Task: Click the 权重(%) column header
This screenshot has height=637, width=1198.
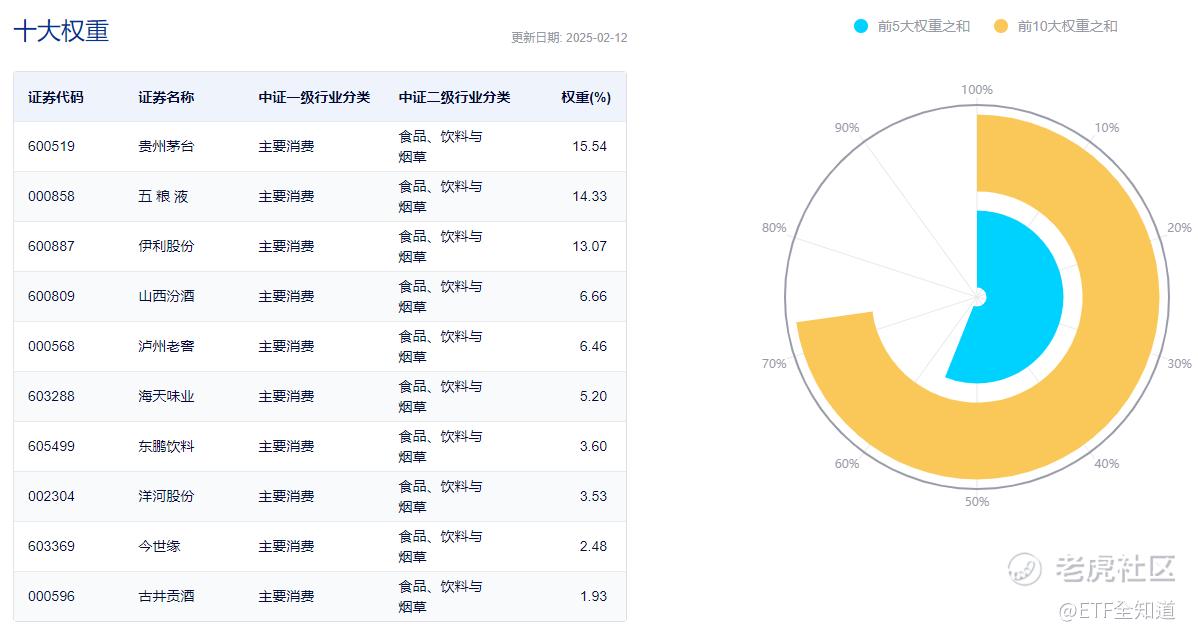Action: point(586,97)
